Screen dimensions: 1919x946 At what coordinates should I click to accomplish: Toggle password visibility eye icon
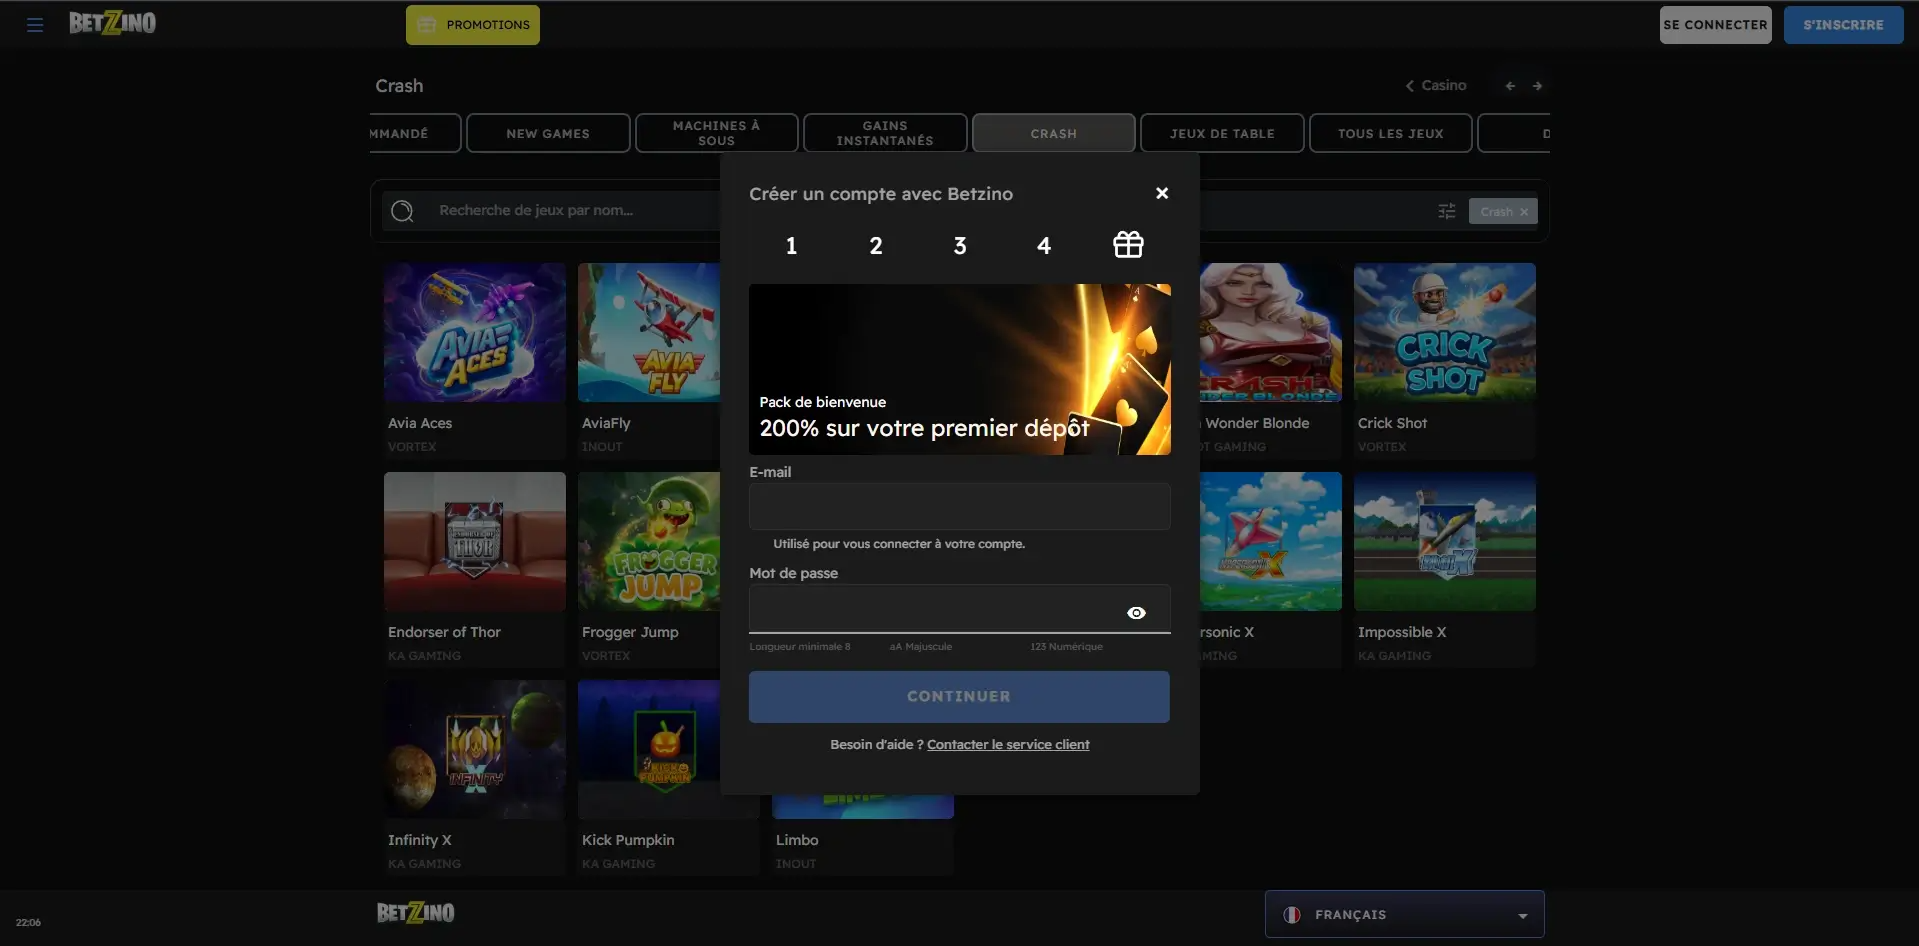click(x=1136, y=613)
